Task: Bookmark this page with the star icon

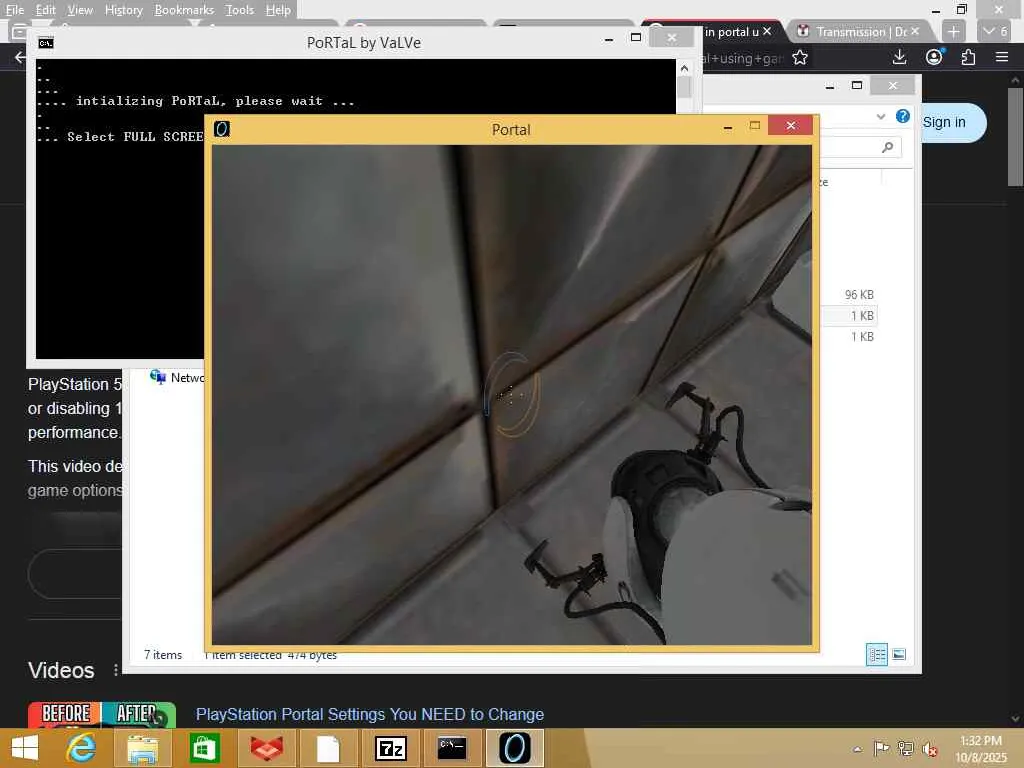Action: 800,58
